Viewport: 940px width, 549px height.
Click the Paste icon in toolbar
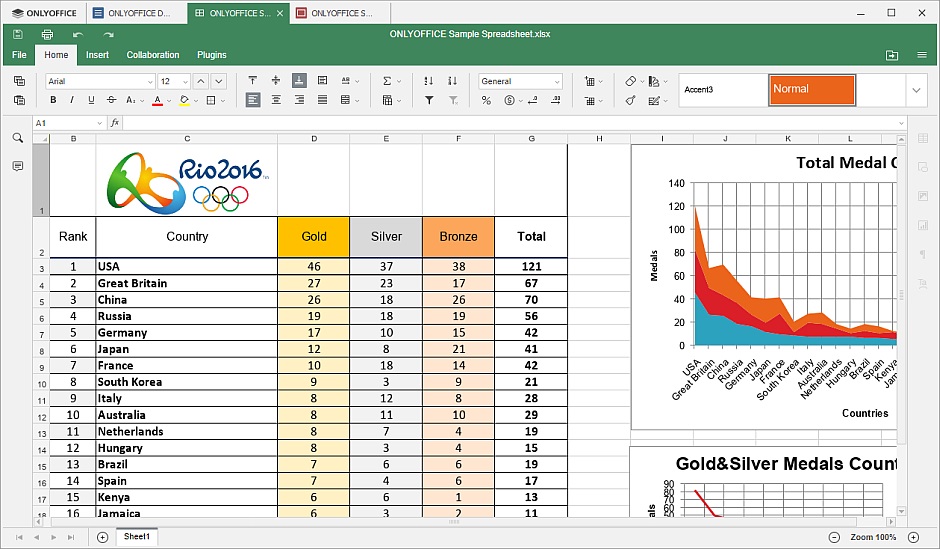[19, 100]
